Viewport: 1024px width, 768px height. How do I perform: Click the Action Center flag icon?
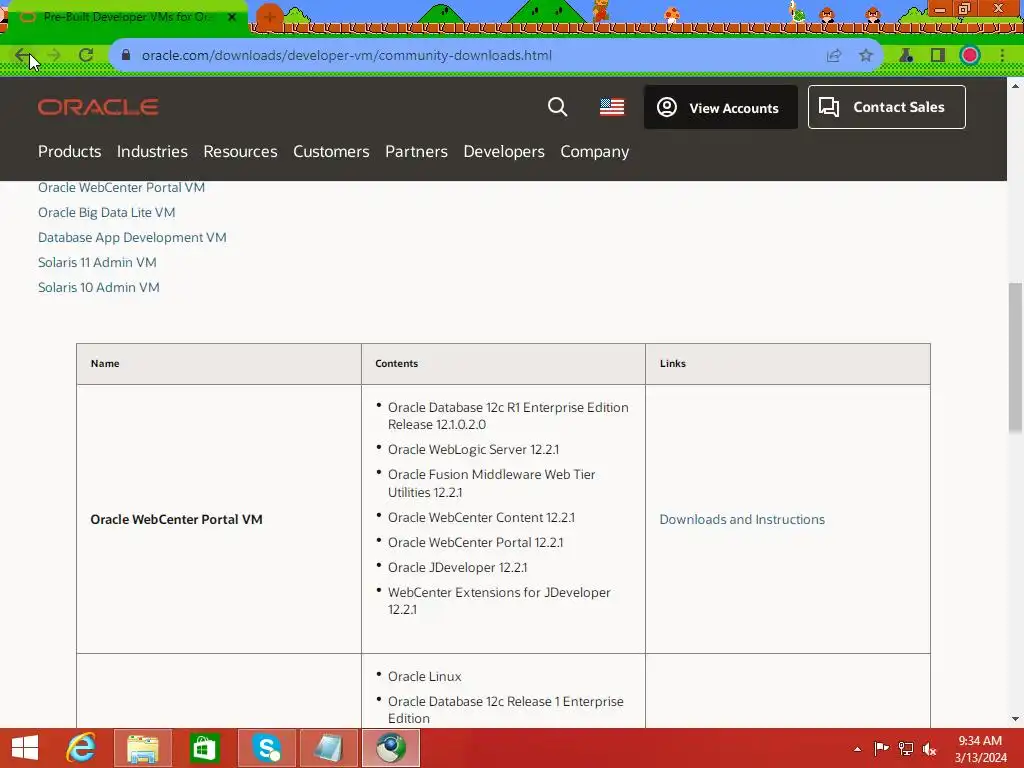pyautogui.click(x=881, y=748)
